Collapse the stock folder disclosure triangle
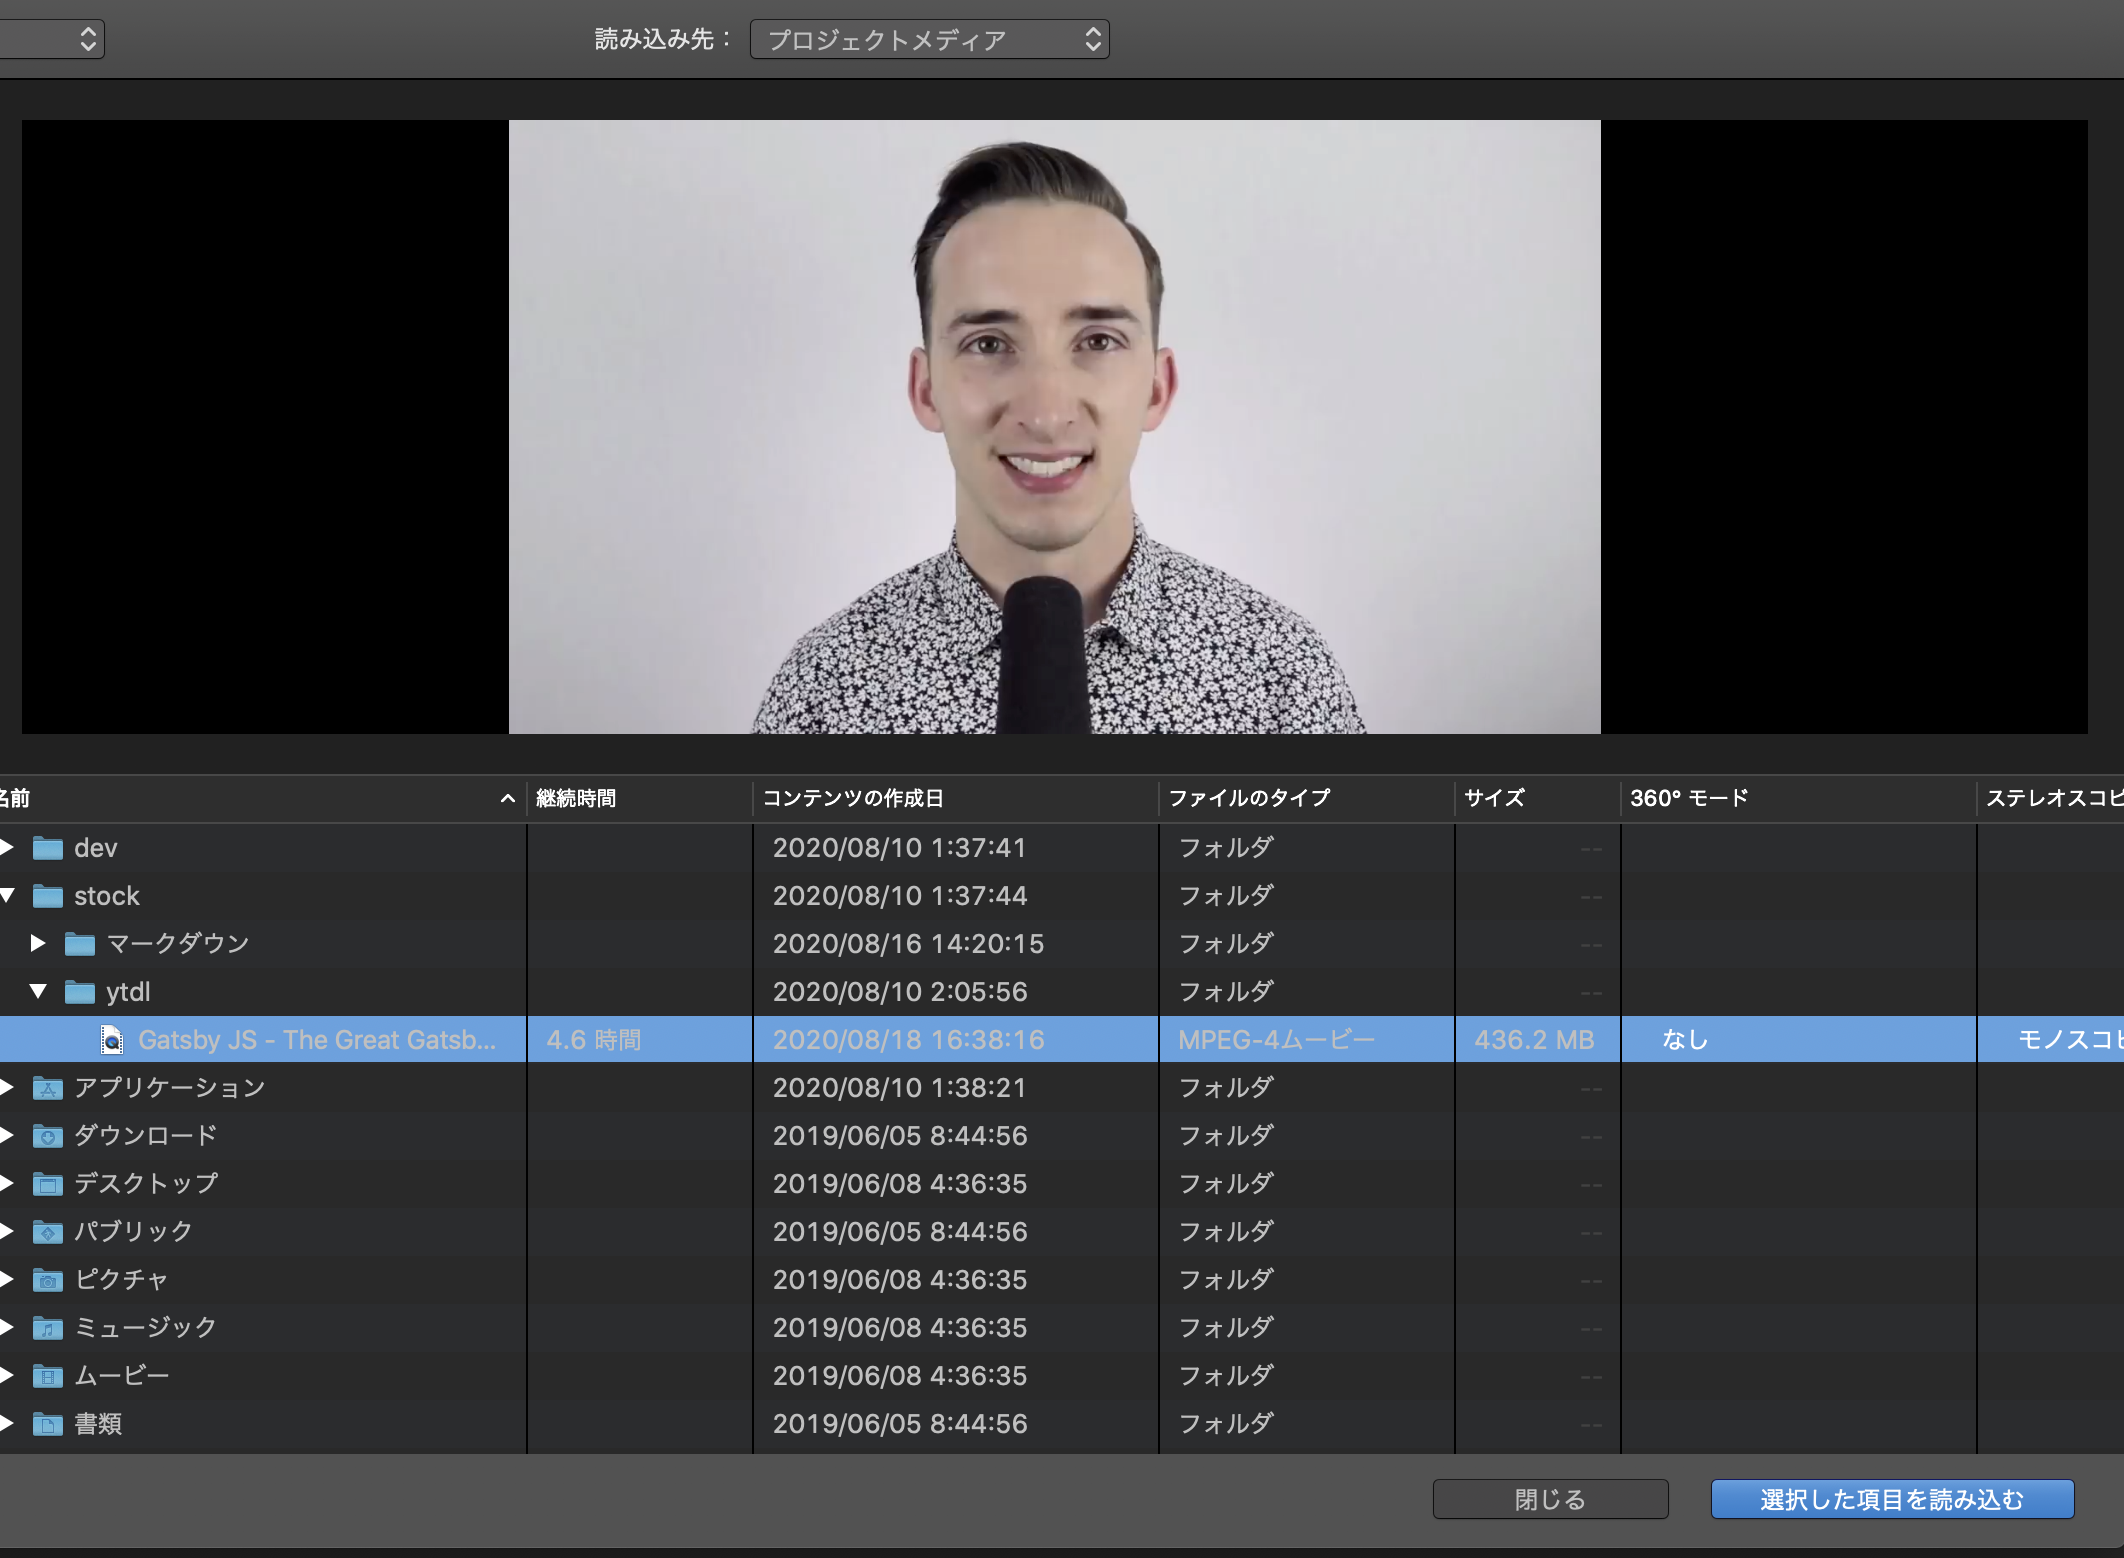The height and width of the screenshot is (1558, 2124). pyautogui.click(x=7, y=896)
